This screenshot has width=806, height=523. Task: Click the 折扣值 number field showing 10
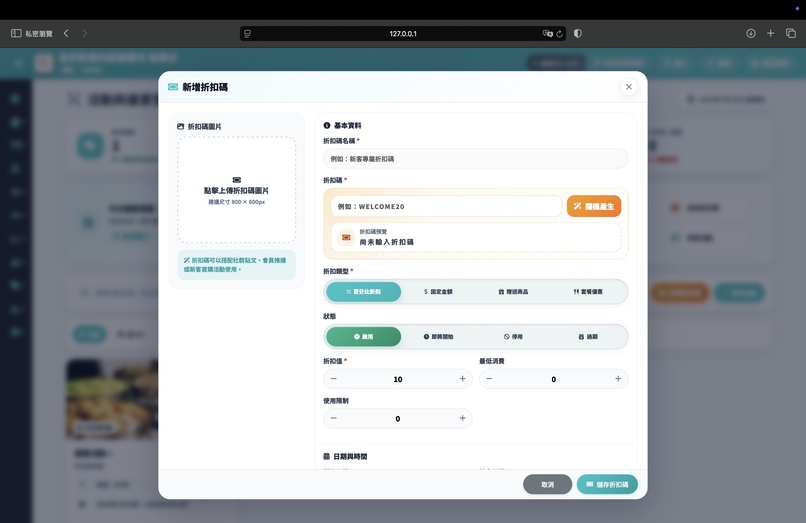click(x=398, y=379)
